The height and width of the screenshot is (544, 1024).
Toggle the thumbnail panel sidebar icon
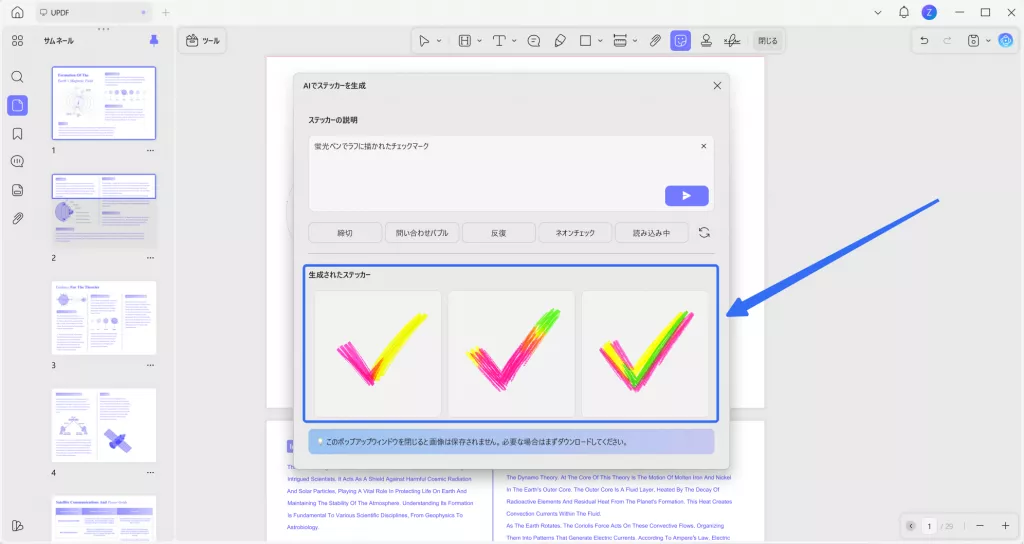coord(18,105)
